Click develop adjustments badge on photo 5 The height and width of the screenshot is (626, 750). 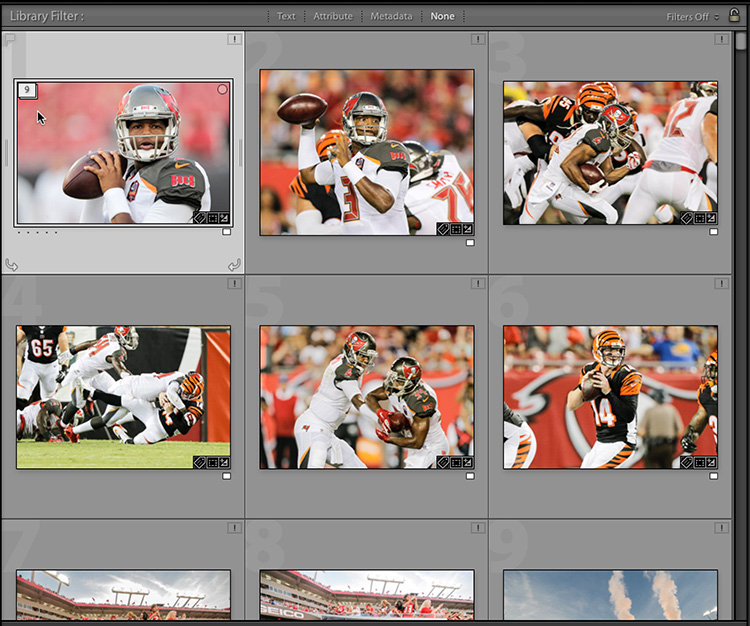(x=467, y=462)
